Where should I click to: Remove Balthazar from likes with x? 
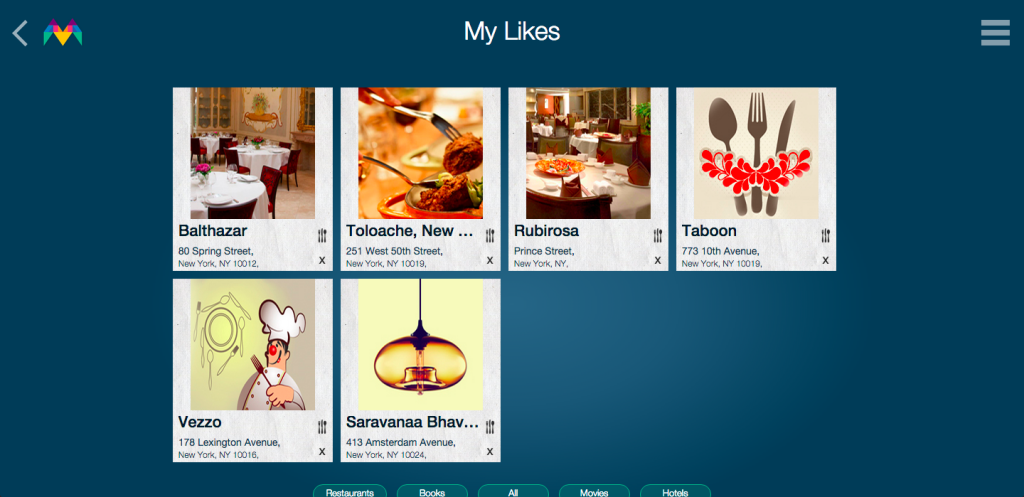(322, 260)
